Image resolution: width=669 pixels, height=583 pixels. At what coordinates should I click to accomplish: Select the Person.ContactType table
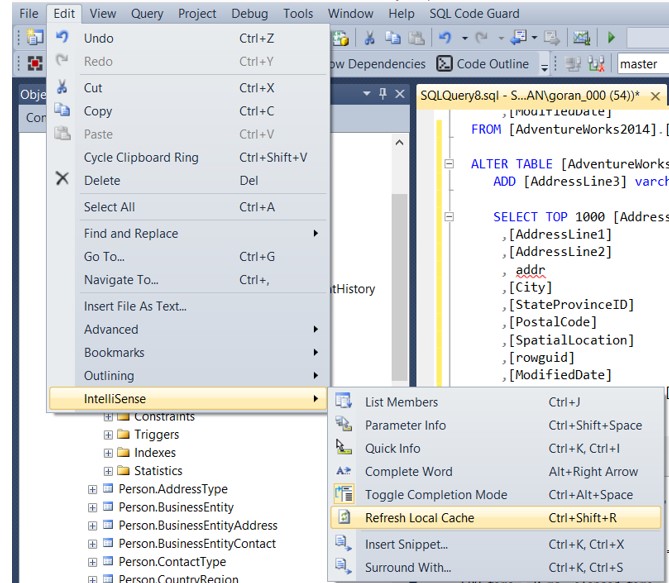pos(172,562)
